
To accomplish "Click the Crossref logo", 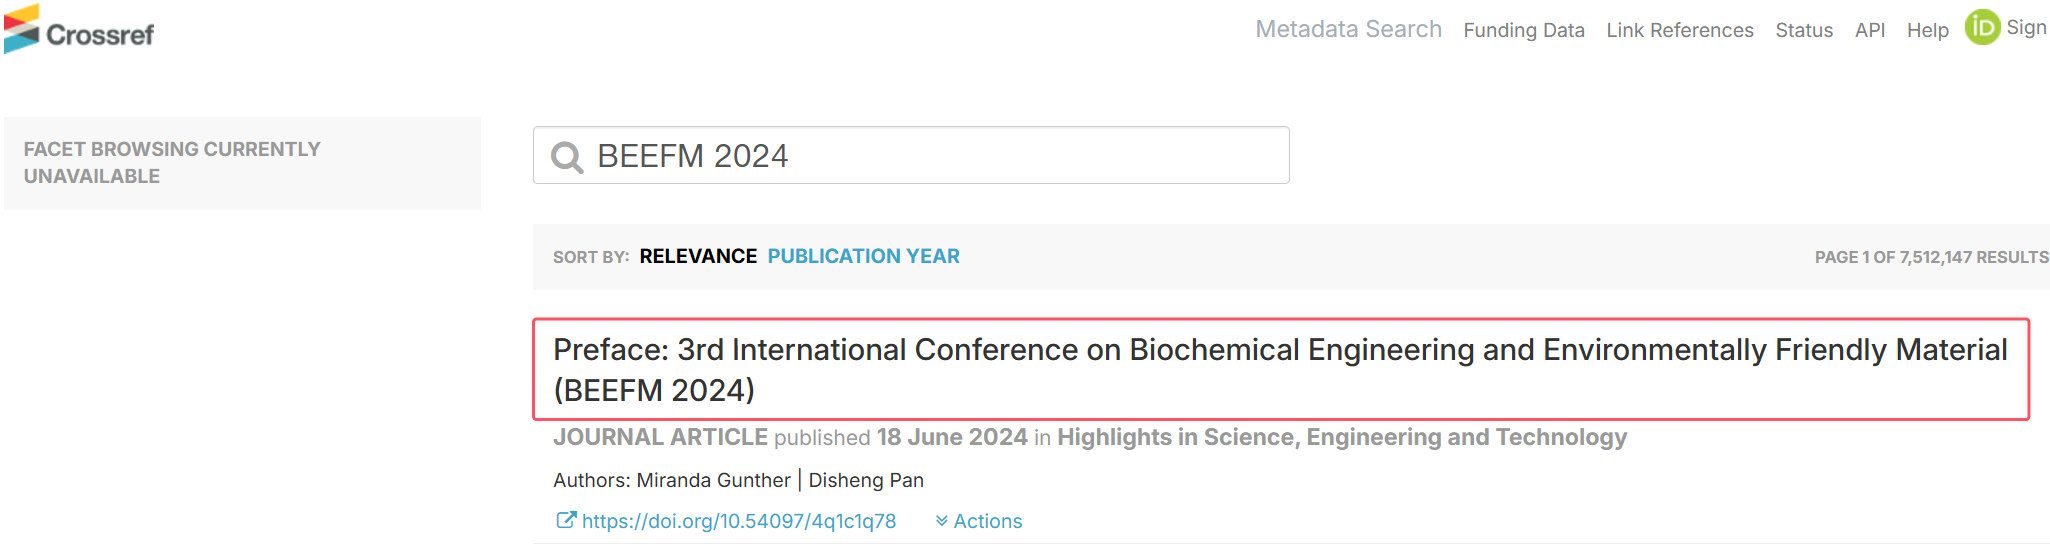I will pos(79,29).
